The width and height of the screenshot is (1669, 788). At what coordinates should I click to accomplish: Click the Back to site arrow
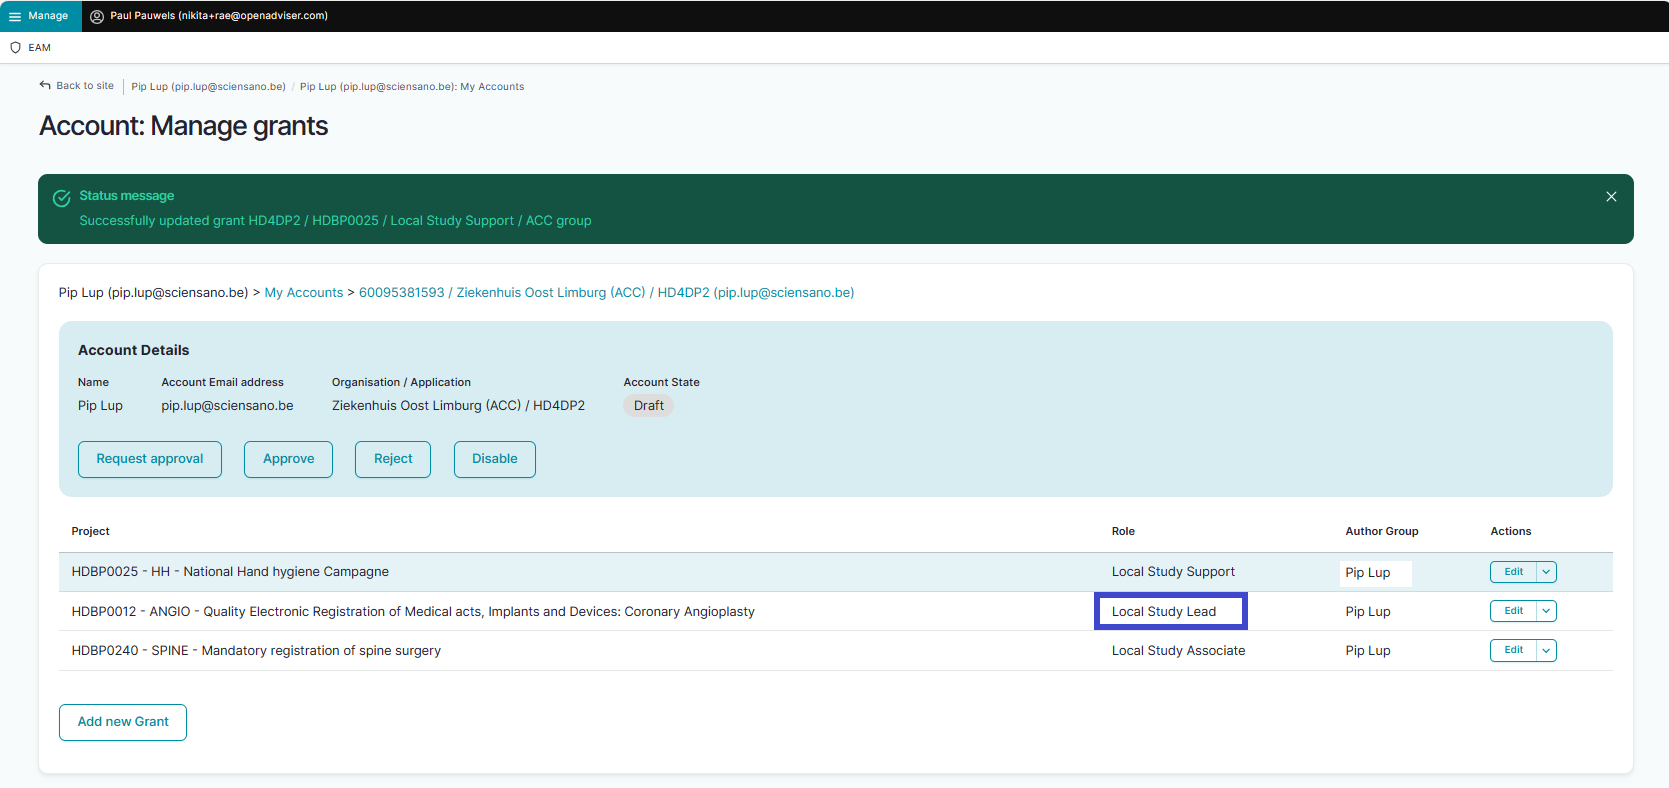tap(45, 86)
